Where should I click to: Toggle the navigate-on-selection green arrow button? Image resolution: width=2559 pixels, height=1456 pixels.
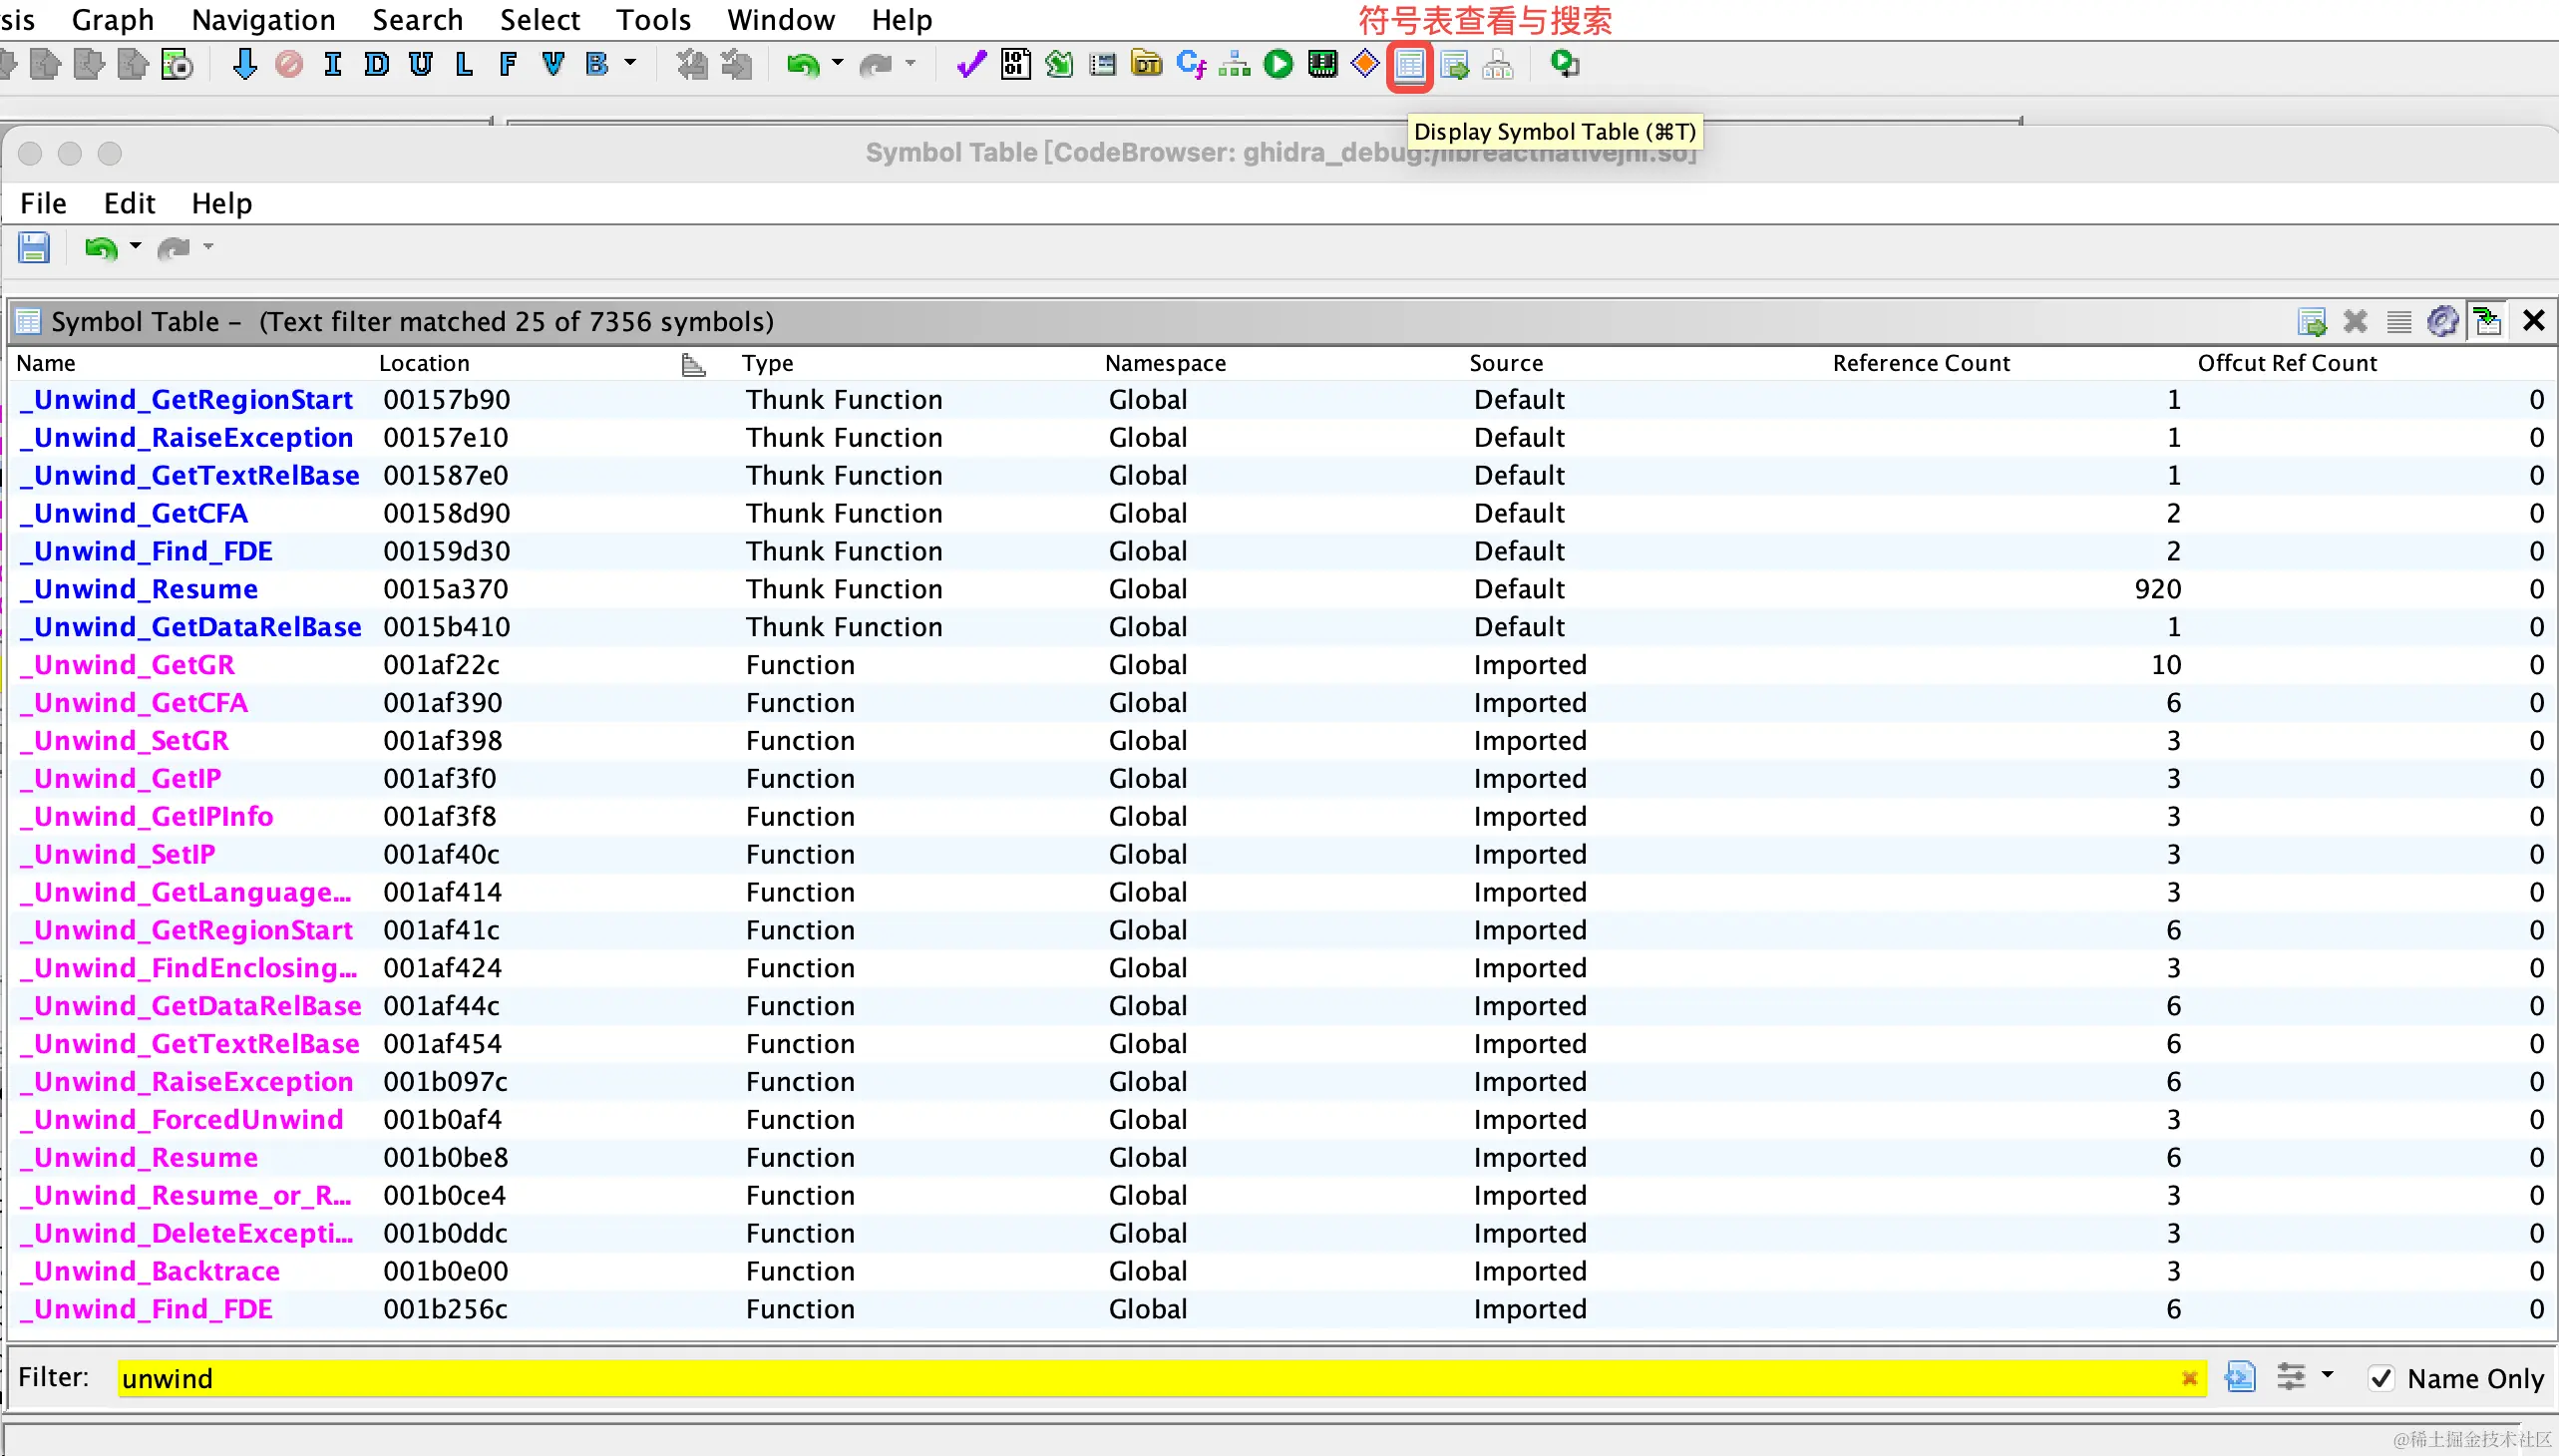pyautogui.click(x=2488, y=321)
